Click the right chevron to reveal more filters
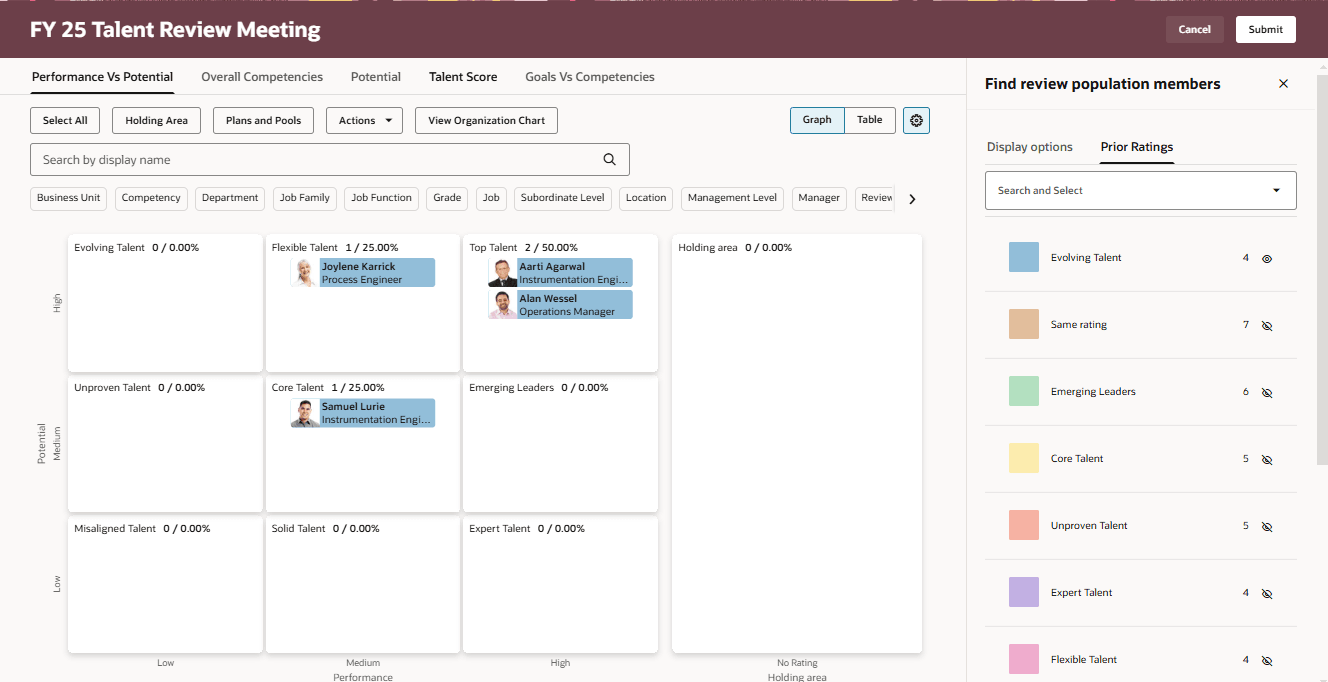1328x682 pixels. pos(911,198)
